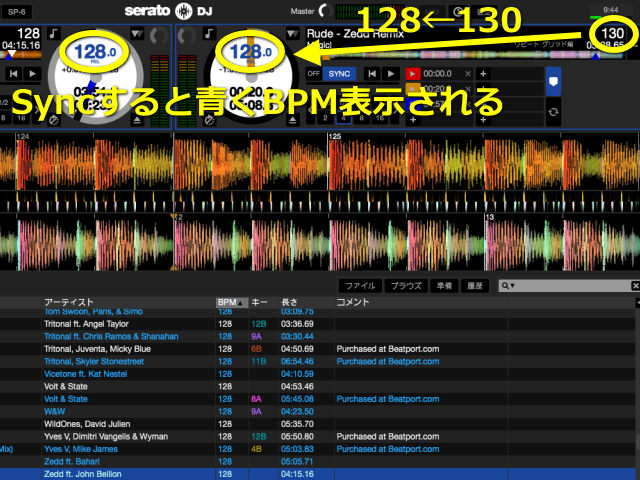This screenshot has width=640, height=480.
Task: Sort library by キー column
Action: tap(263, 302)
